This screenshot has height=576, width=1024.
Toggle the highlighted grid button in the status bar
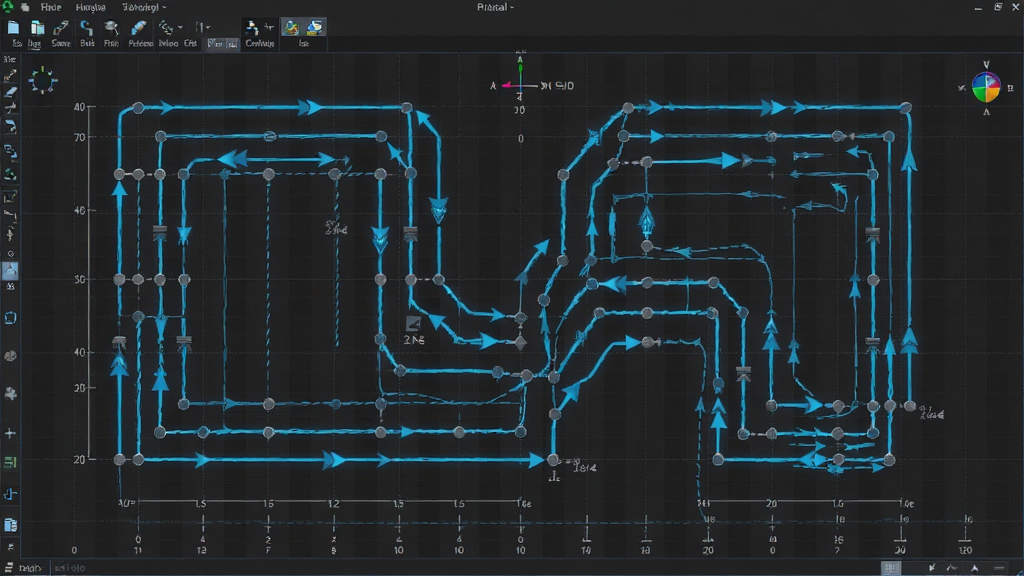[891, 568]
